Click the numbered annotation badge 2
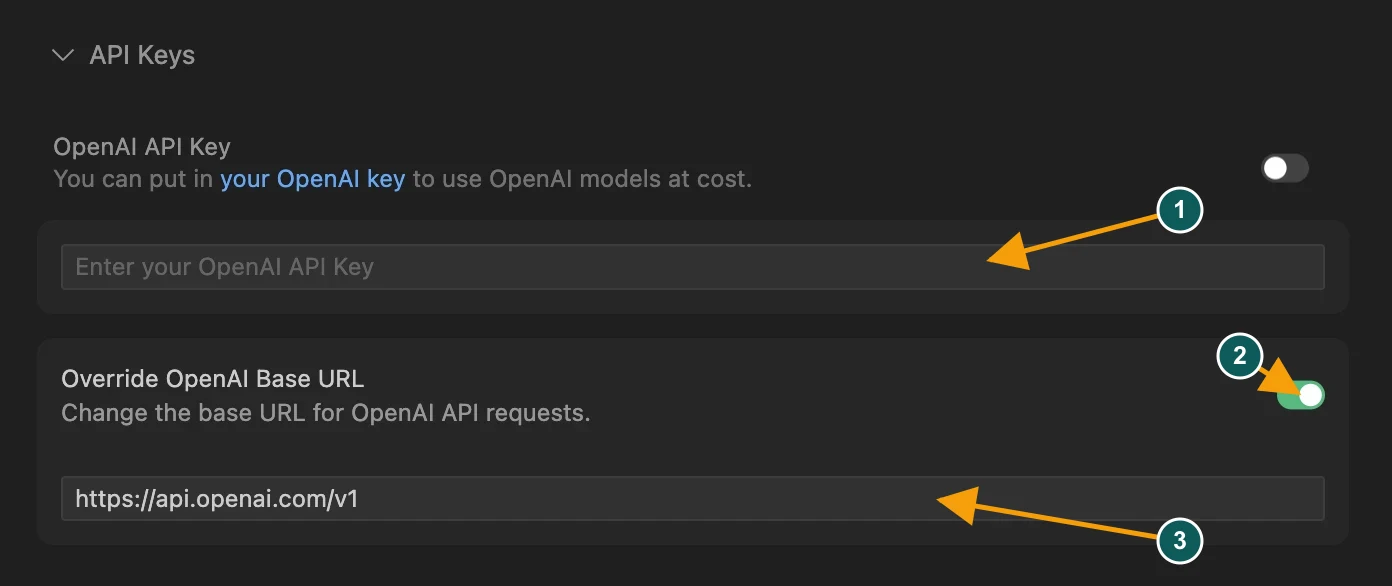The height and width of the screenshot is (586, 1392). tap(1240, 356)
